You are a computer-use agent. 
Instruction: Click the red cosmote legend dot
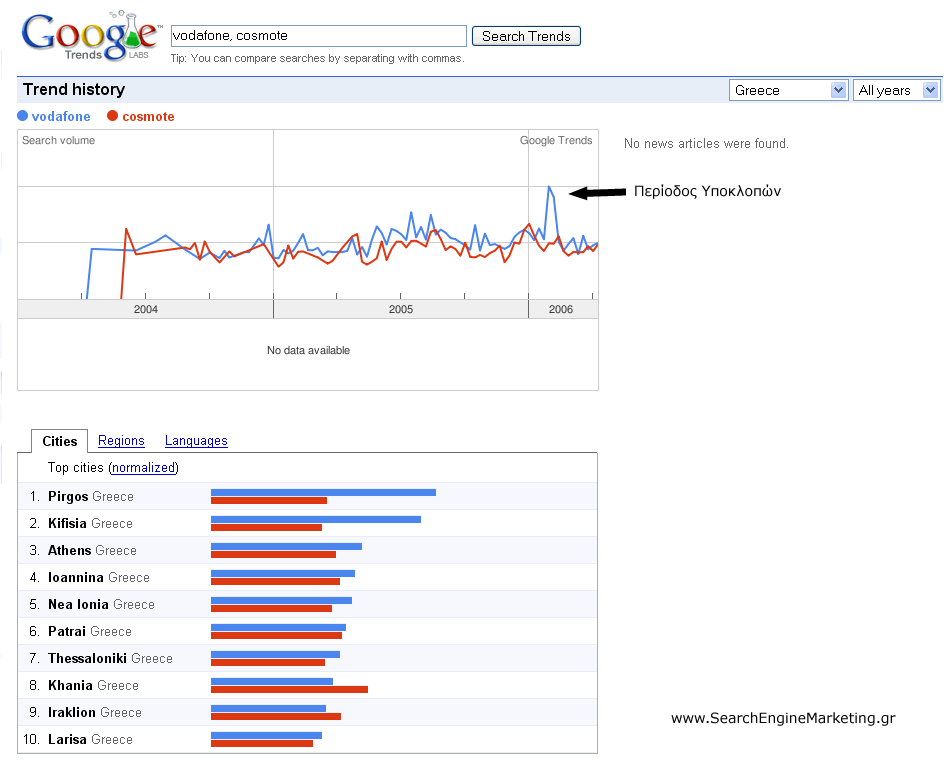[113, 116]
